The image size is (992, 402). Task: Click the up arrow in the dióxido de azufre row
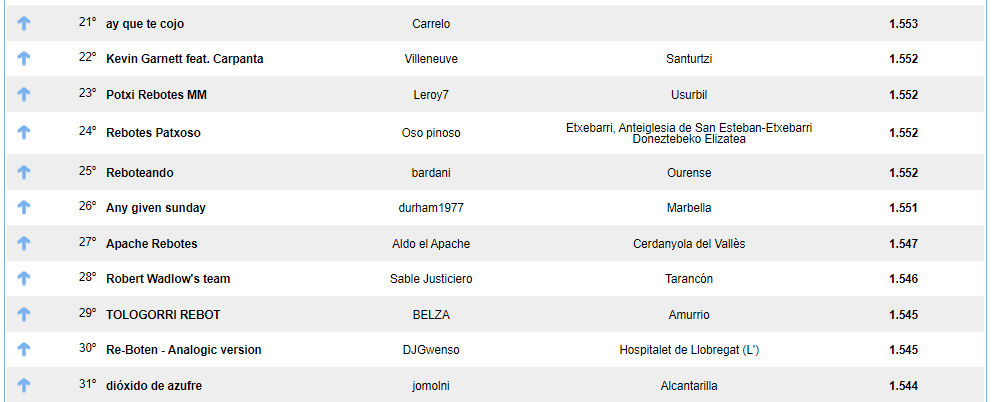24,386
